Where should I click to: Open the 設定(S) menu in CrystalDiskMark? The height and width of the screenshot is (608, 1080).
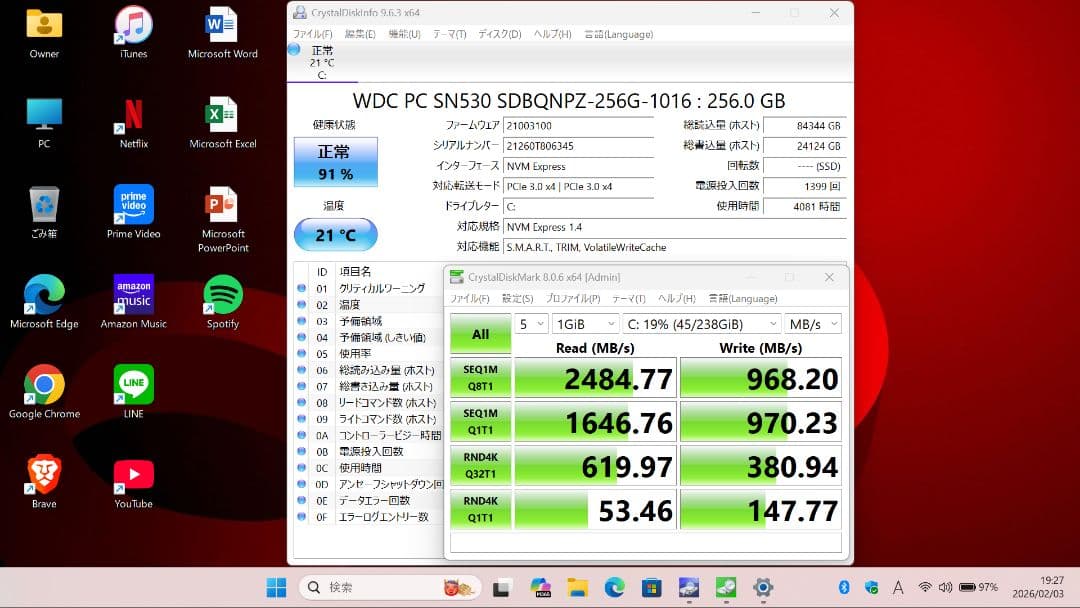click(515, 298)
